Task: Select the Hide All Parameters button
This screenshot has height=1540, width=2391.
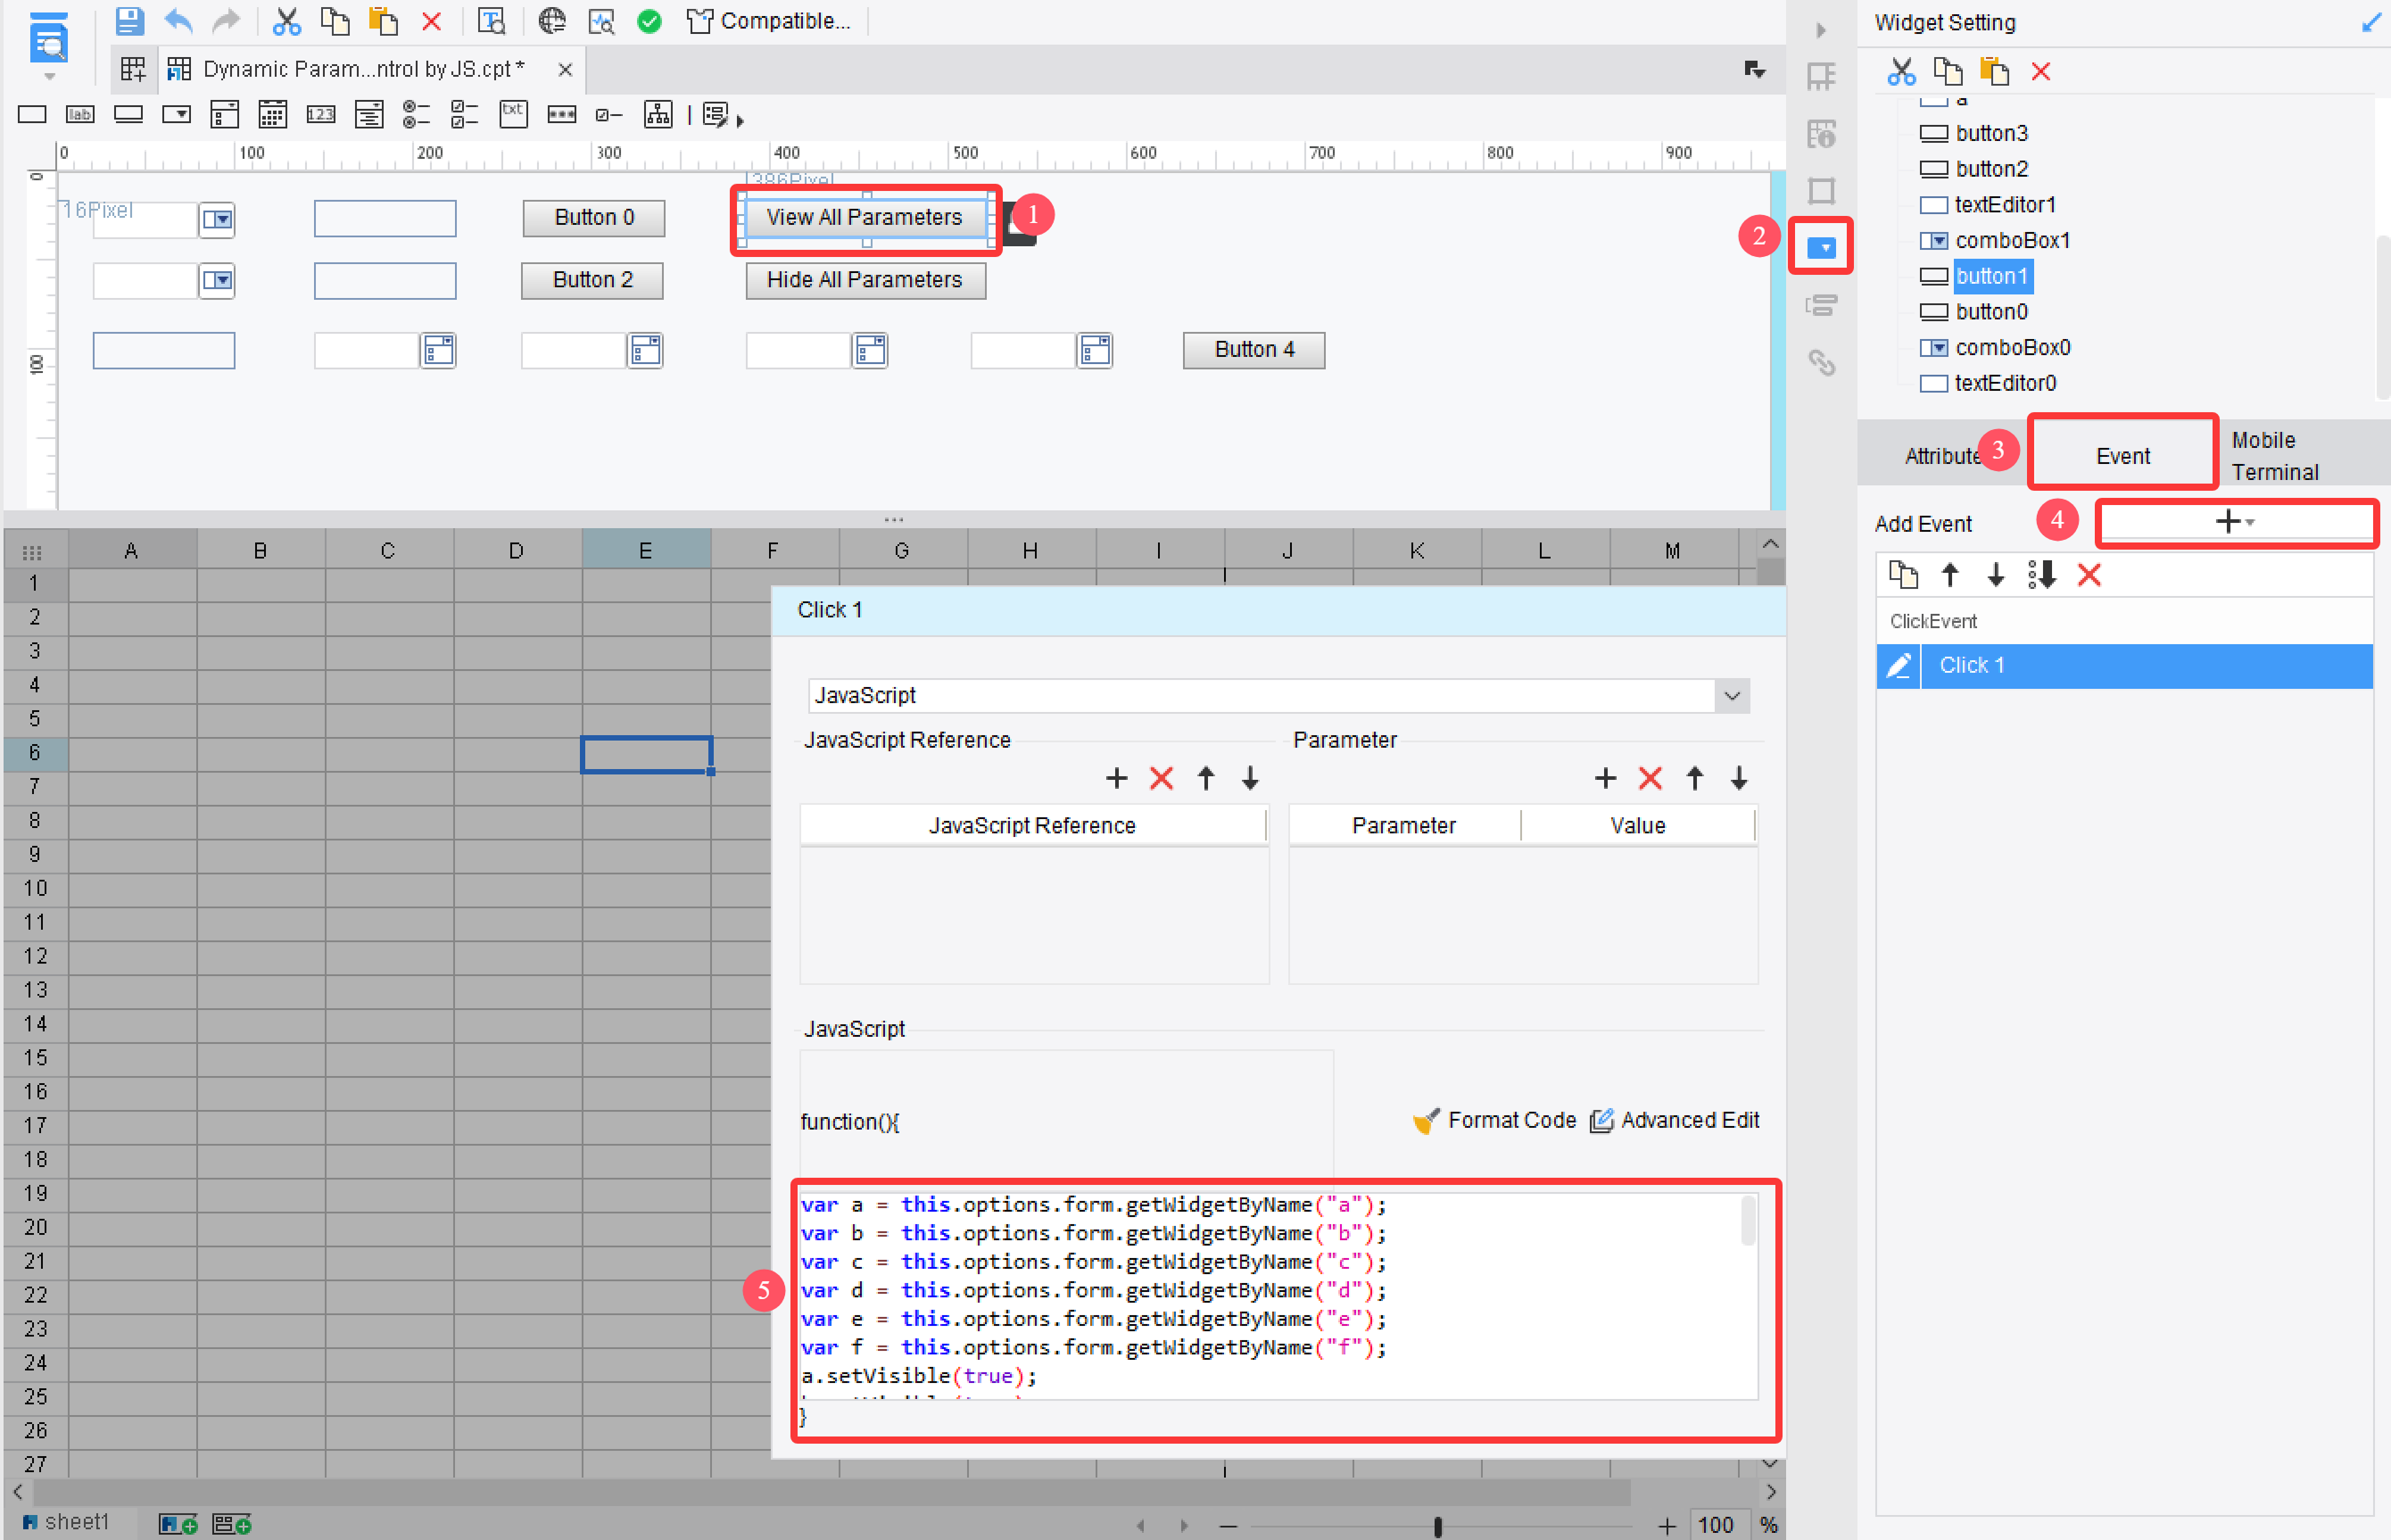Action: click(x=865, y=280)
